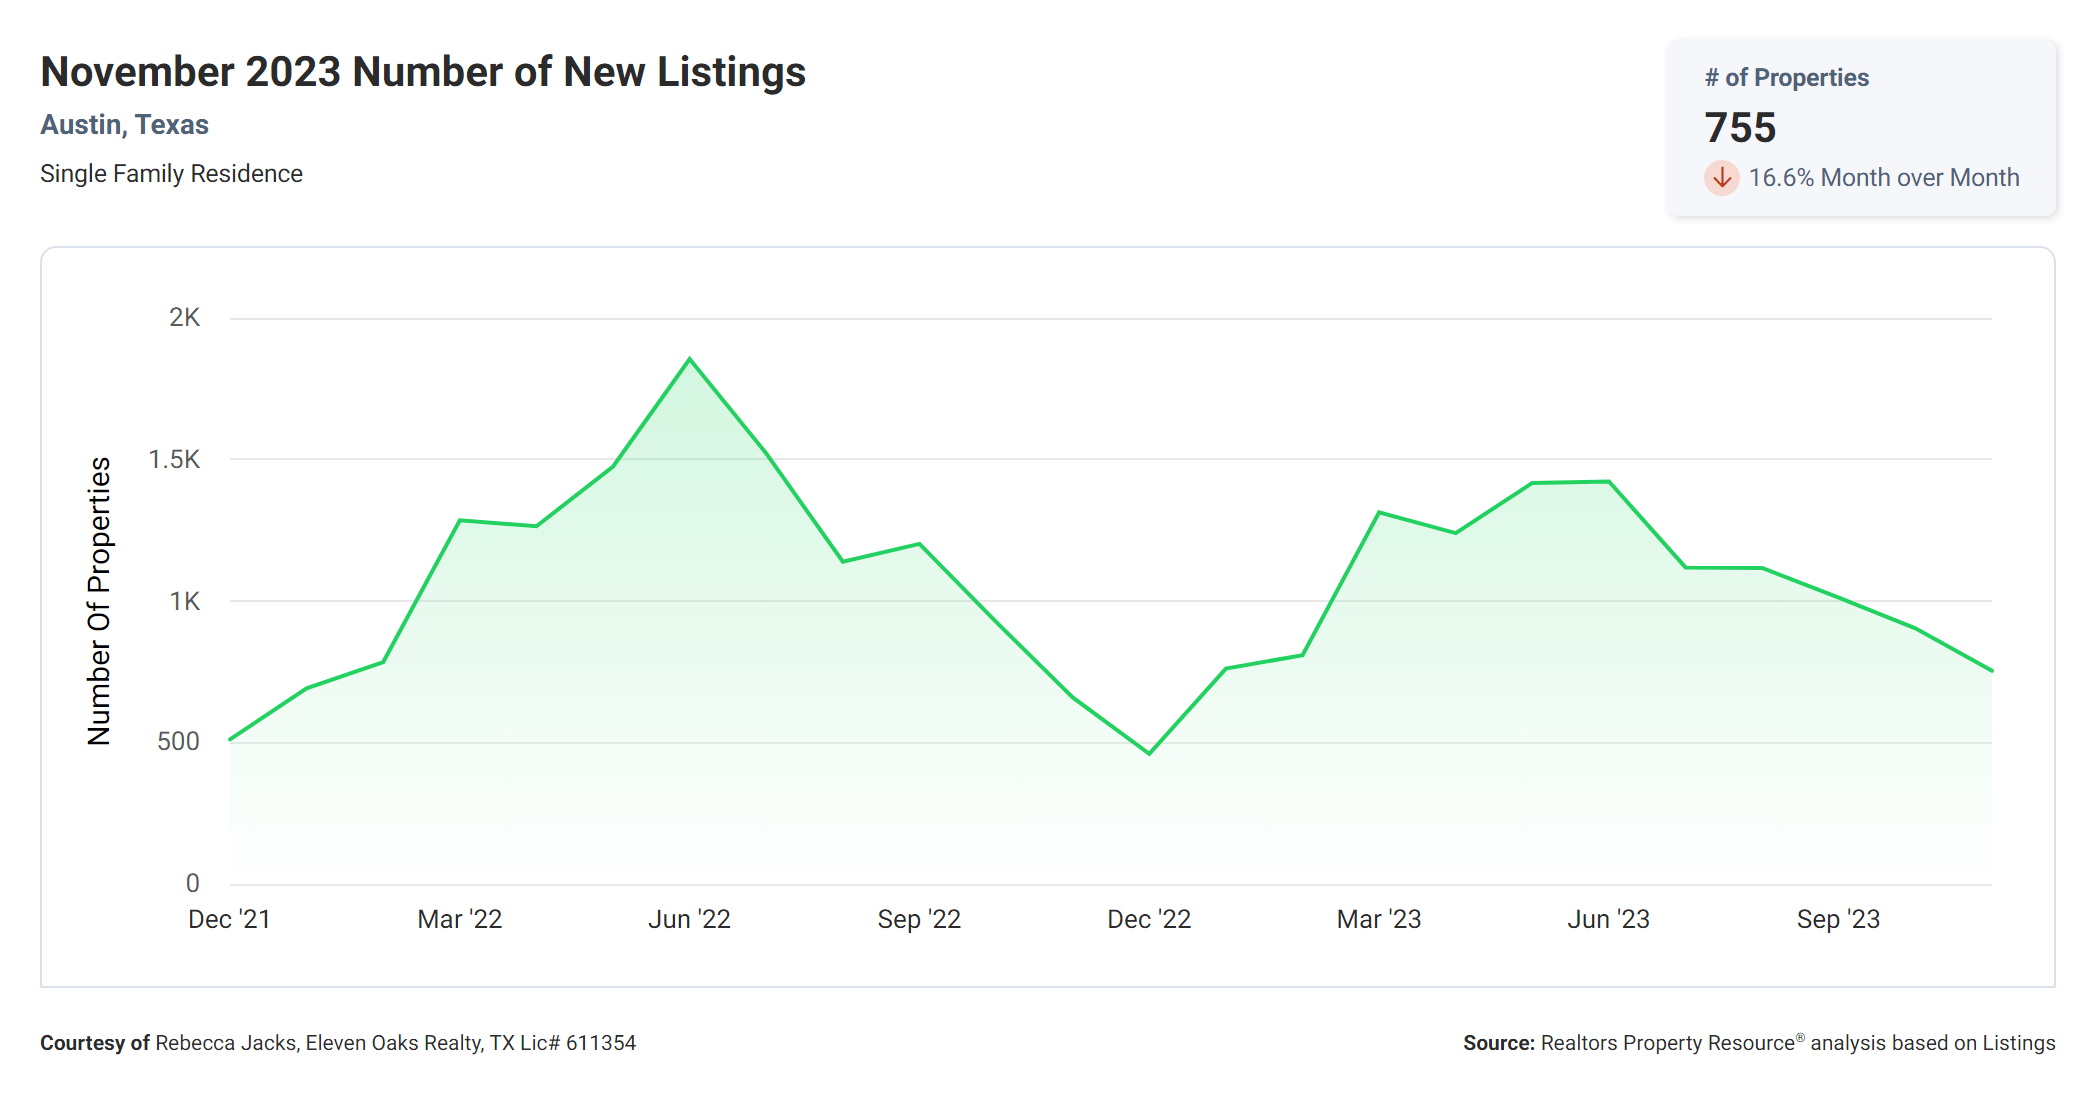The height and width of the screenshot is (1100, 2096).
Task: Click the Dec '22 low point on line
Action: 1149,753
